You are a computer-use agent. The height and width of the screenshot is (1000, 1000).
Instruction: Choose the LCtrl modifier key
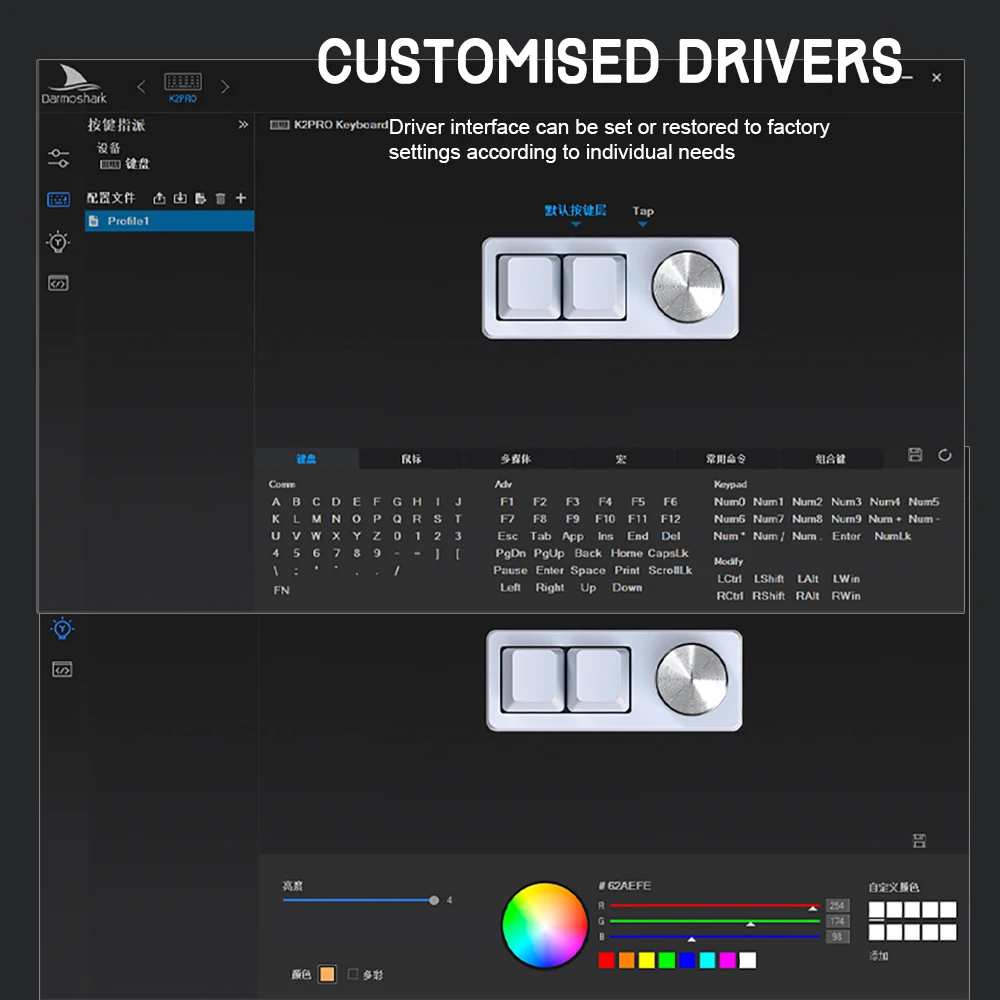point(729,579)
